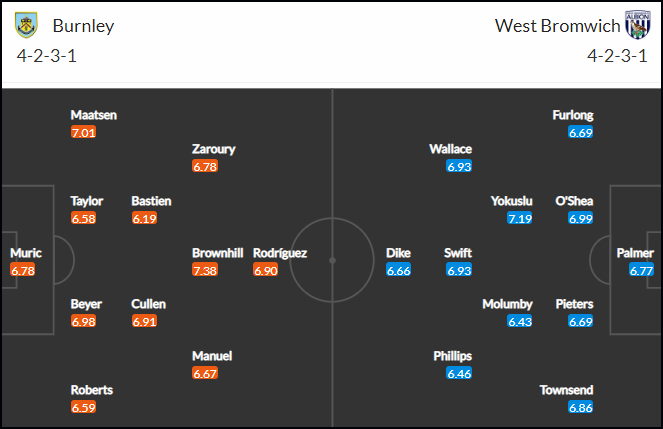Click Furlong's 6.69 rating badge

click(581, 133)
